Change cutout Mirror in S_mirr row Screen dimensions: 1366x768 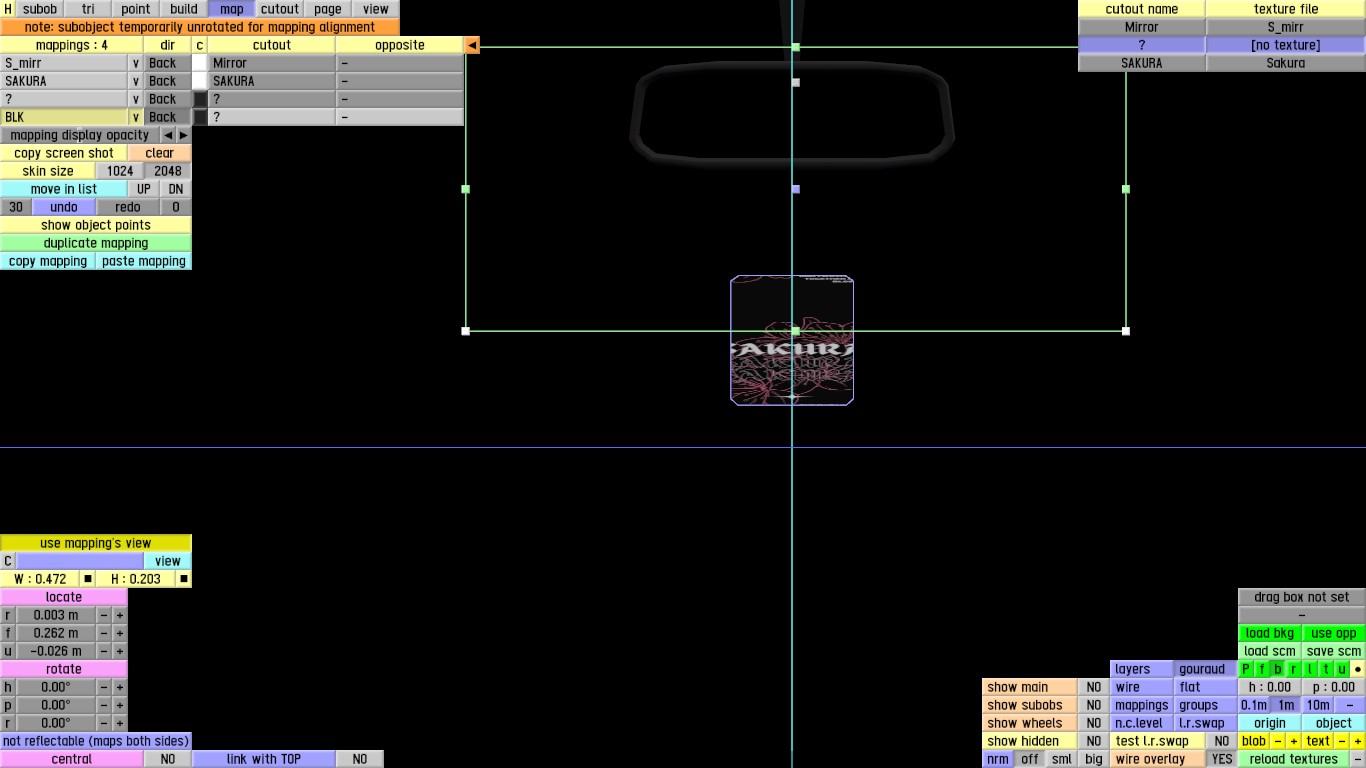tap(272, 63)
